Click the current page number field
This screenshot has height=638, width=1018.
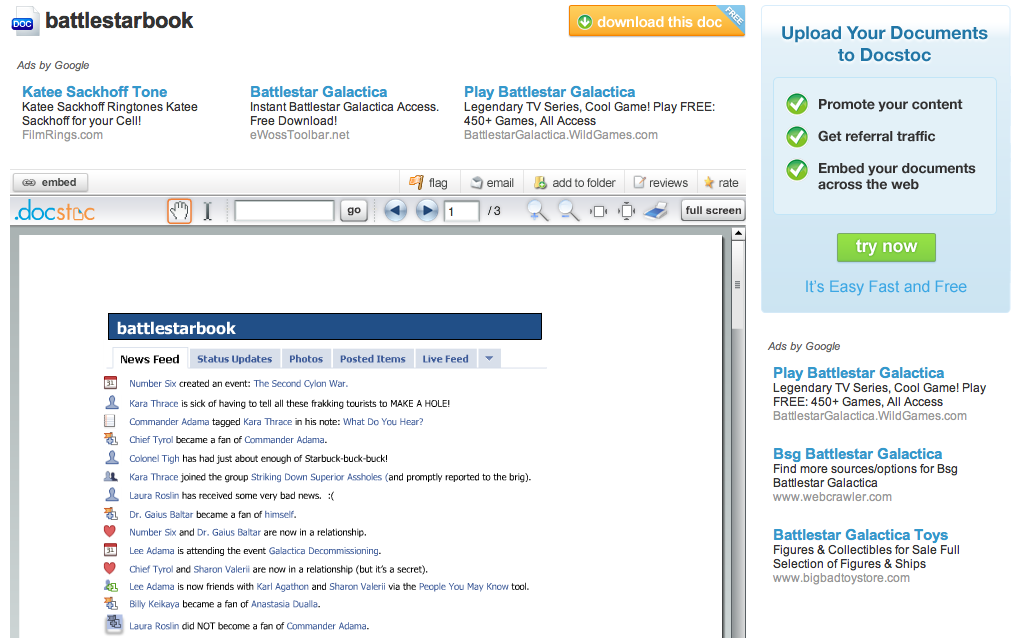(x=462, y=211)
